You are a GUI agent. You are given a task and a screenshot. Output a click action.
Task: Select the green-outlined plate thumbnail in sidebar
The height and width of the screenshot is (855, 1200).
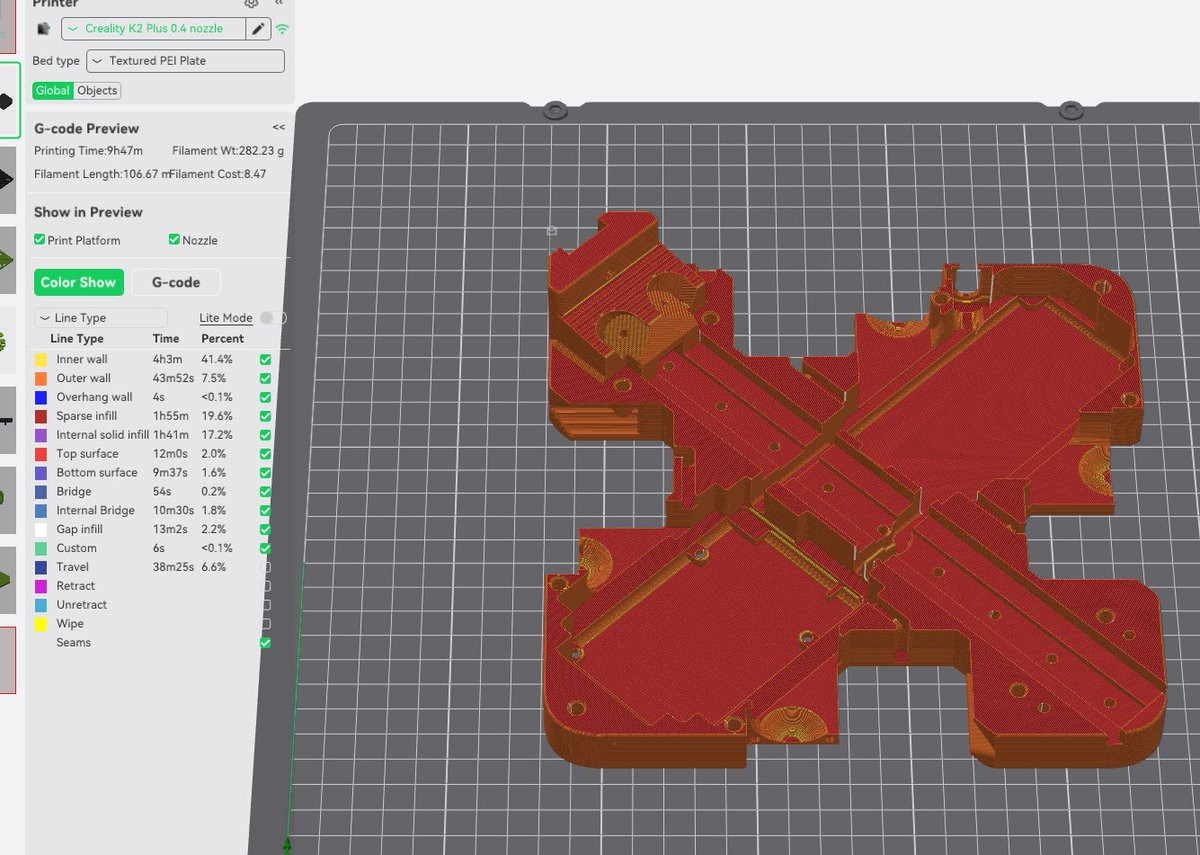(8, 100)
